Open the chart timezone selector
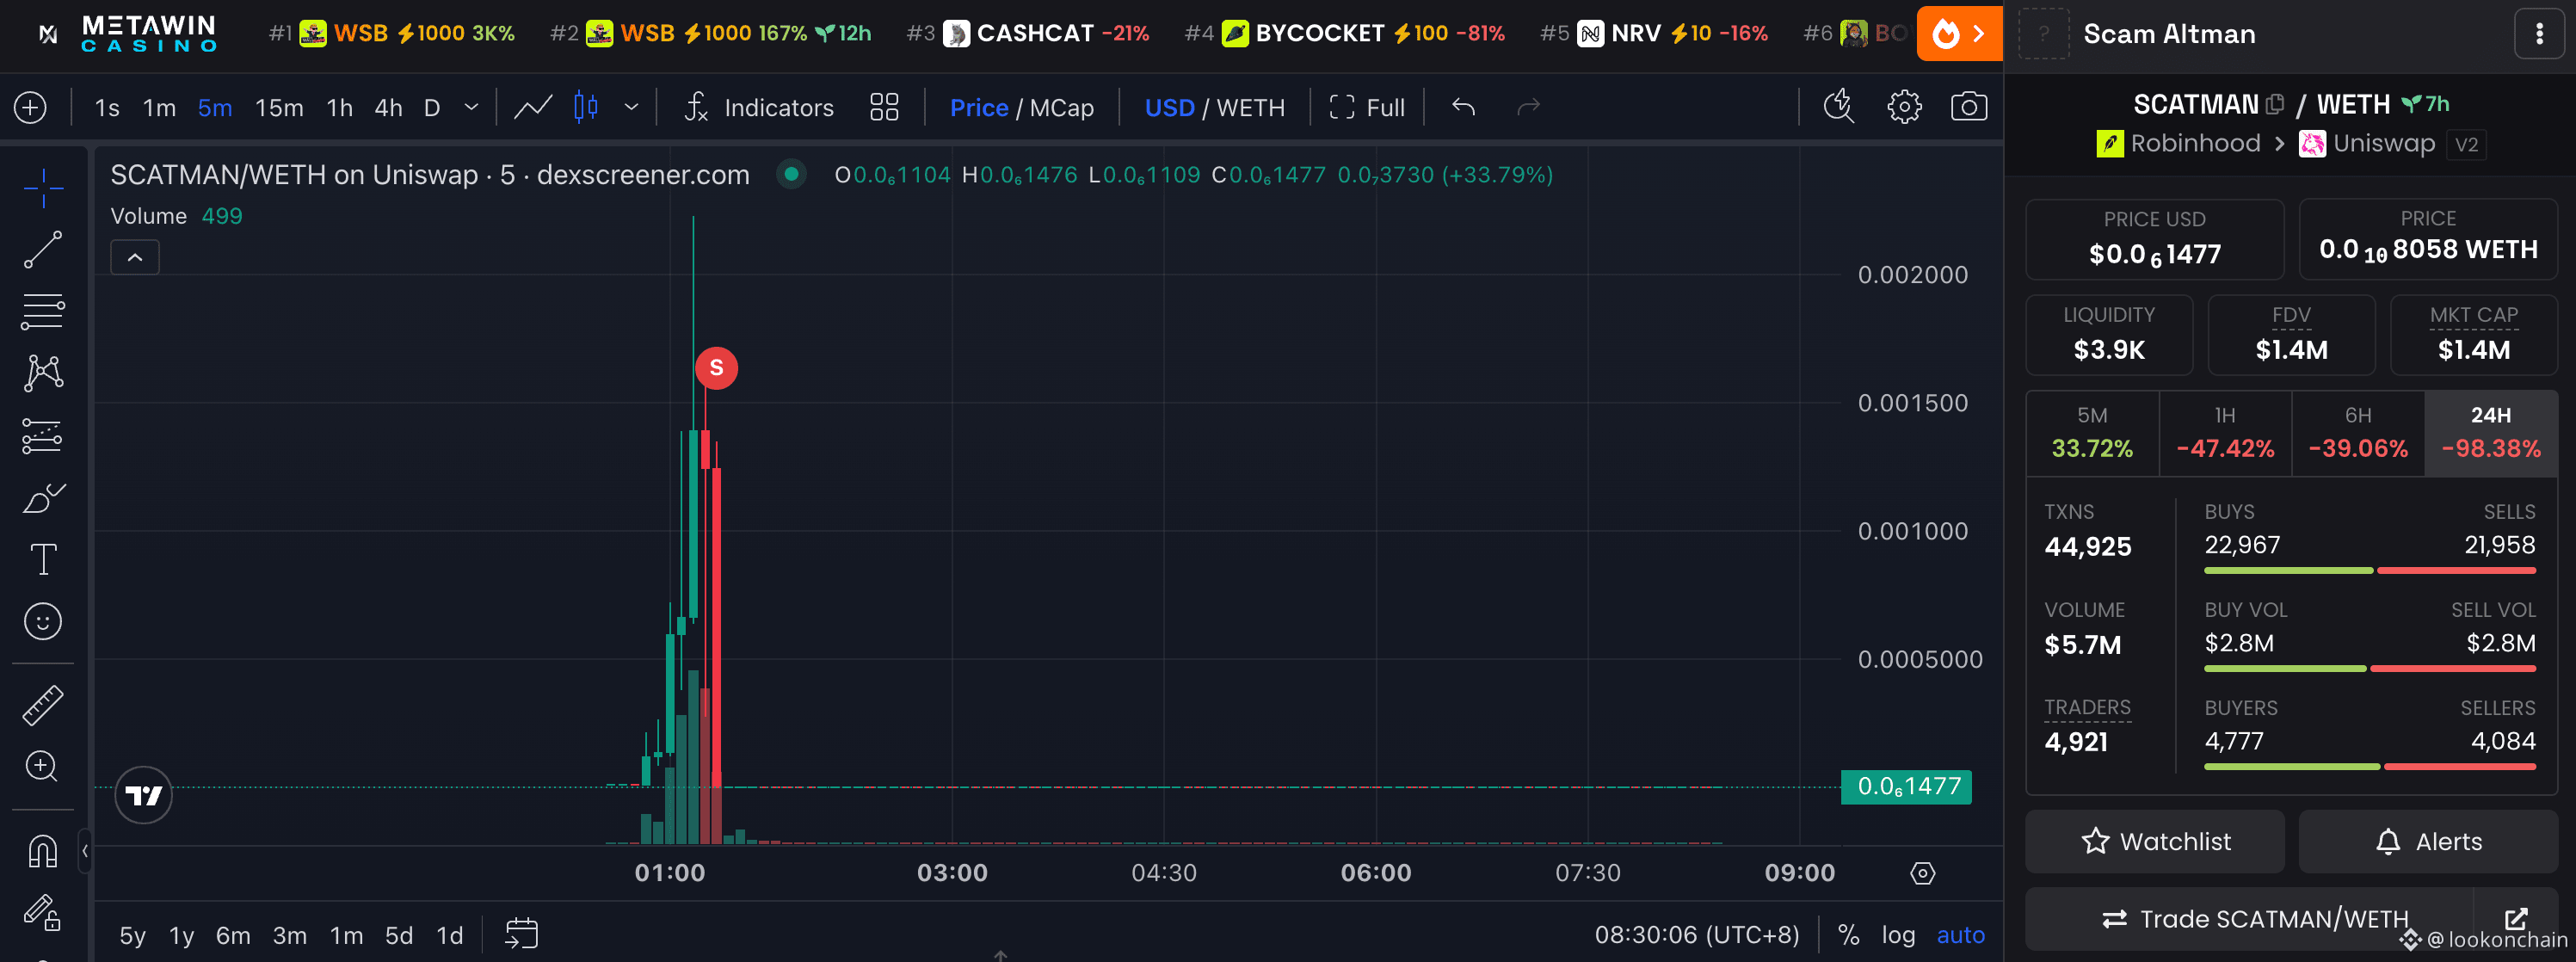 click(1696, 935)
